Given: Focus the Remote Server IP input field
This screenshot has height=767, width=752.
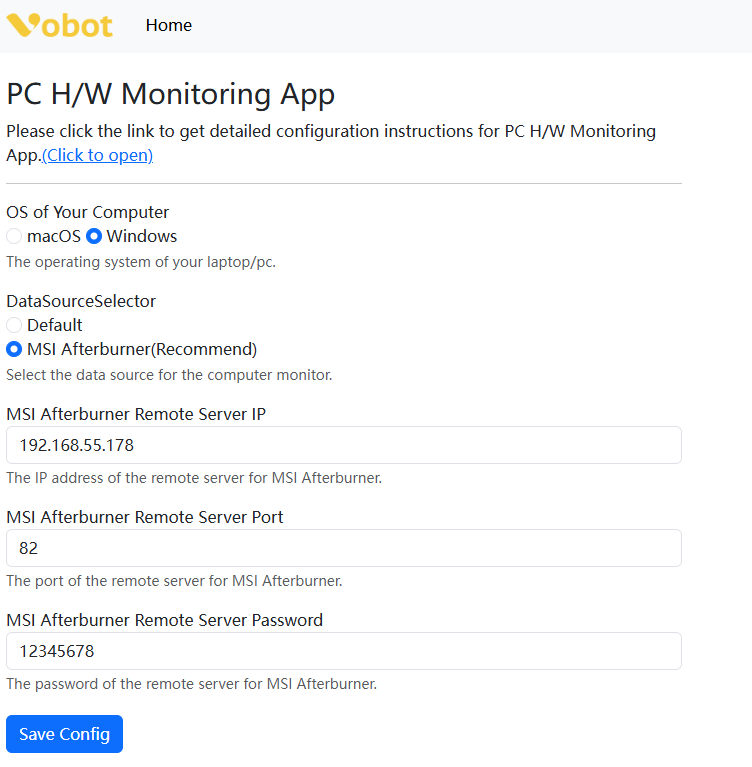Looking at the screenshot, I should tap(344, 445).
